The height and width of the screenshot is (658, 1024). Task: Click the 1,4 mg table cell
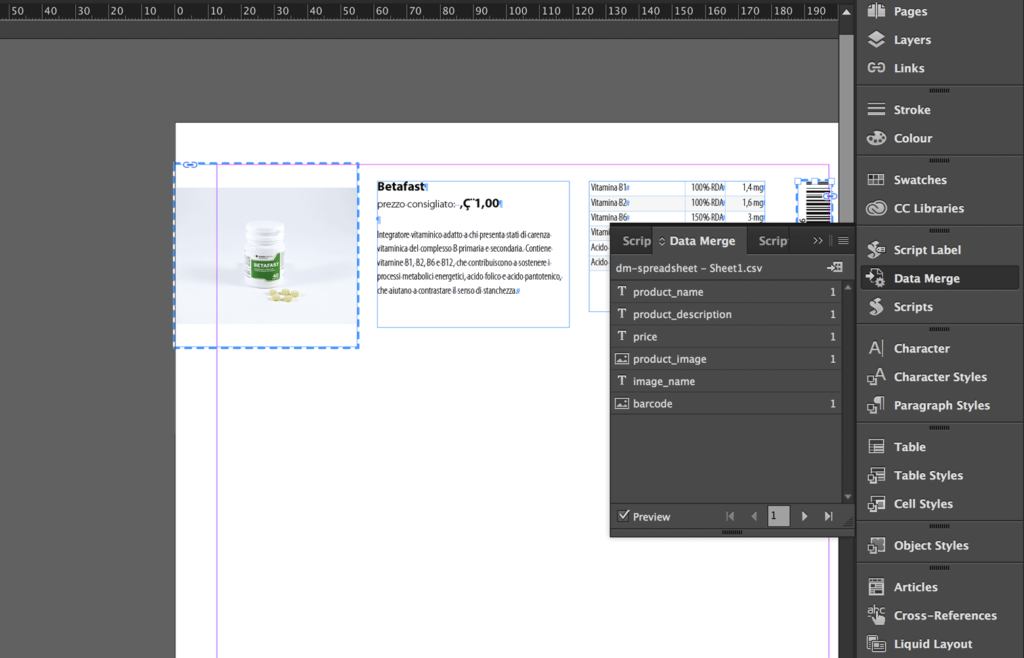[x=746, y=187]
